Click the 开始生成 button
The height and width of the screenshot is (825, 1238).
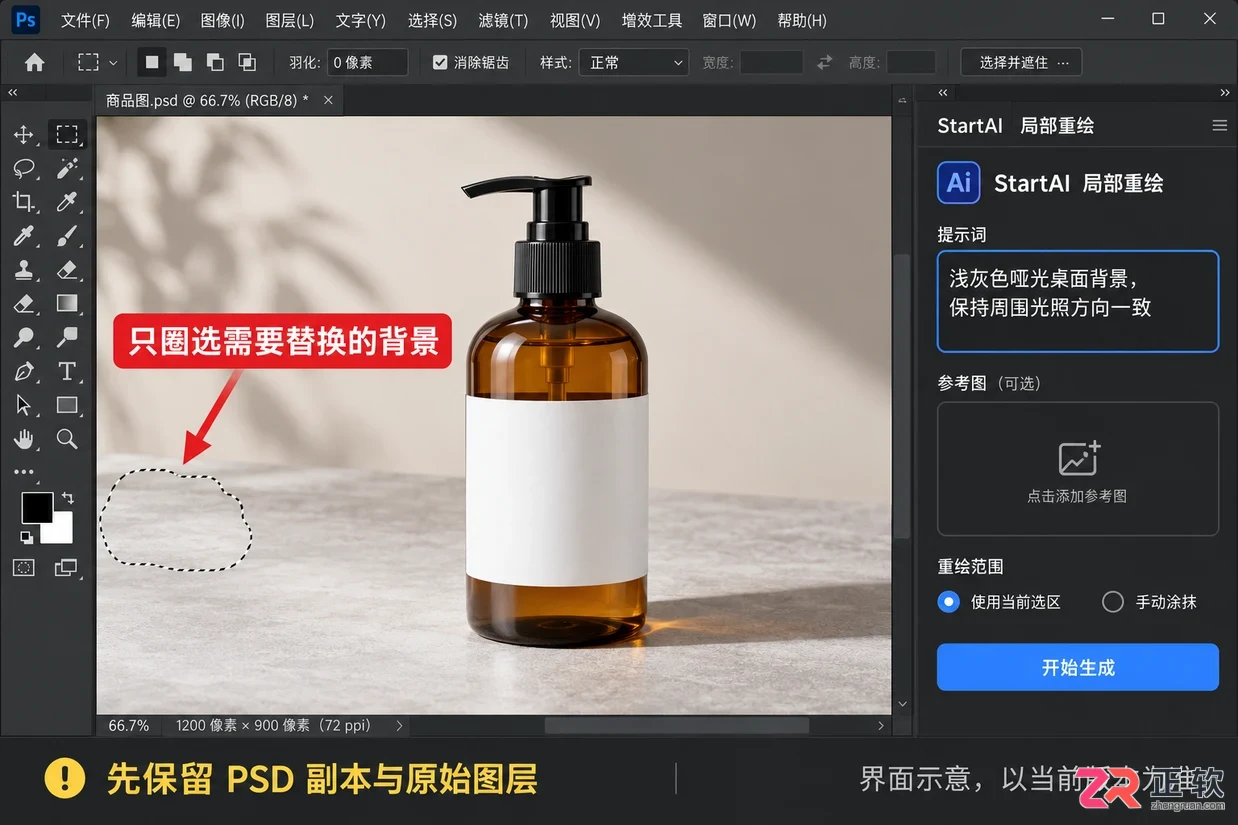(x=1077, y=667)
